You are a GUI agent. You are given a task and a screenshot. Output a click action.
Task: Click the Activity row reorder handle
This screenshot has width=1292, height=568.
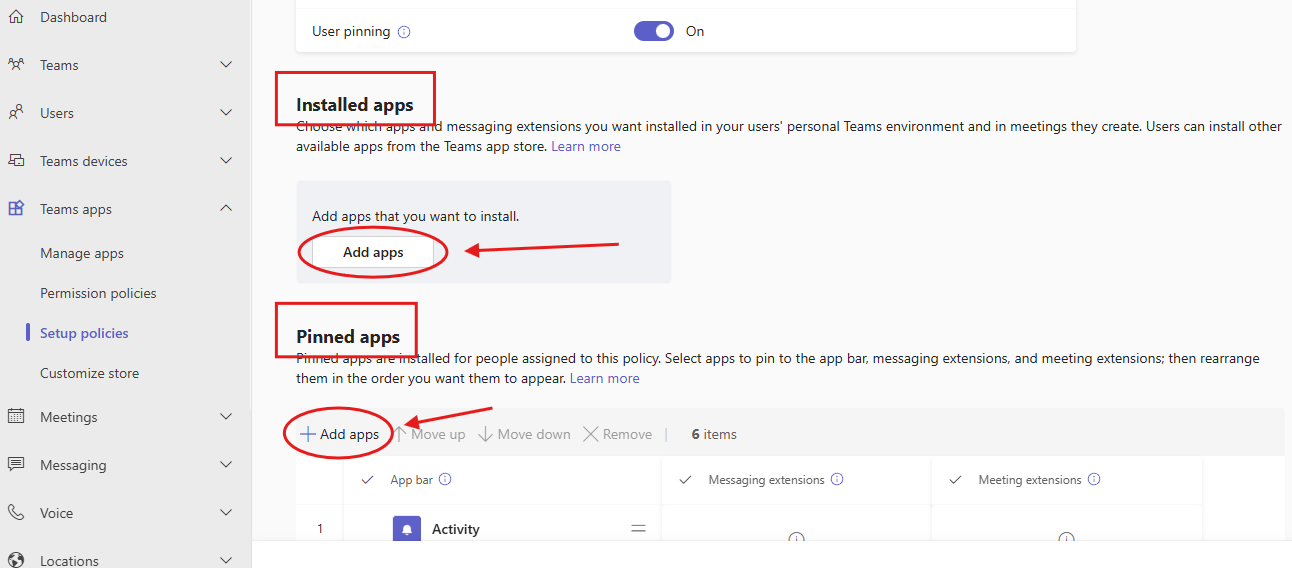click(x=638, y=529)
